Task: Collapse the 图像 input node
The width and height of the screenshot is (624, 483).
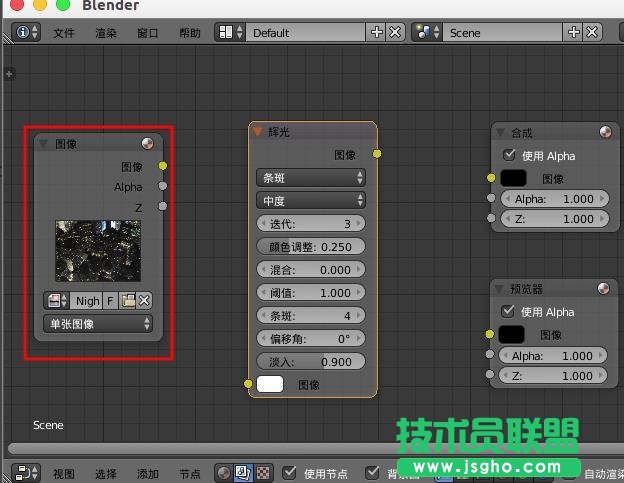Action: tap(43, 144)
